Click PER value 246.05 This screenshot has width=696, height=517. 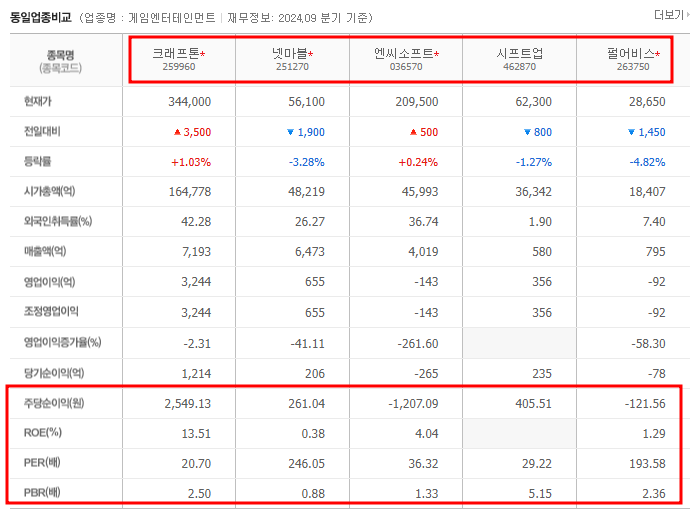click(306, 464)
